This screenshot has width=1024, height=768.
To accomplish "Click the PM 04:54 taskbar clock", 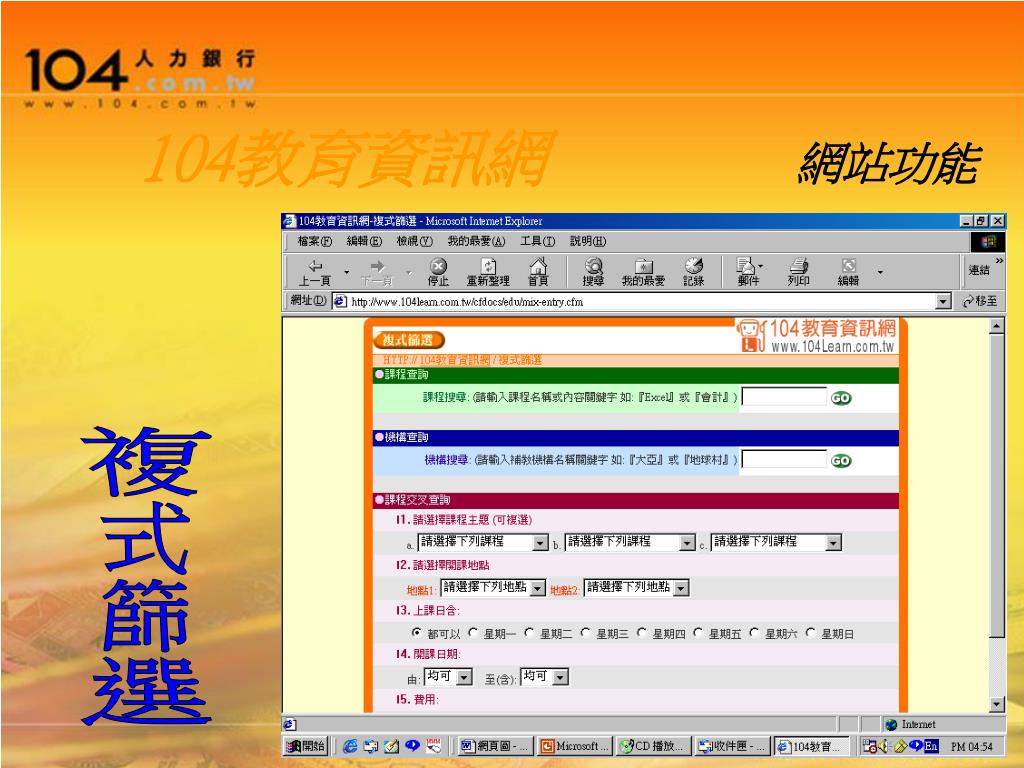I will click(x=972, y=746).
